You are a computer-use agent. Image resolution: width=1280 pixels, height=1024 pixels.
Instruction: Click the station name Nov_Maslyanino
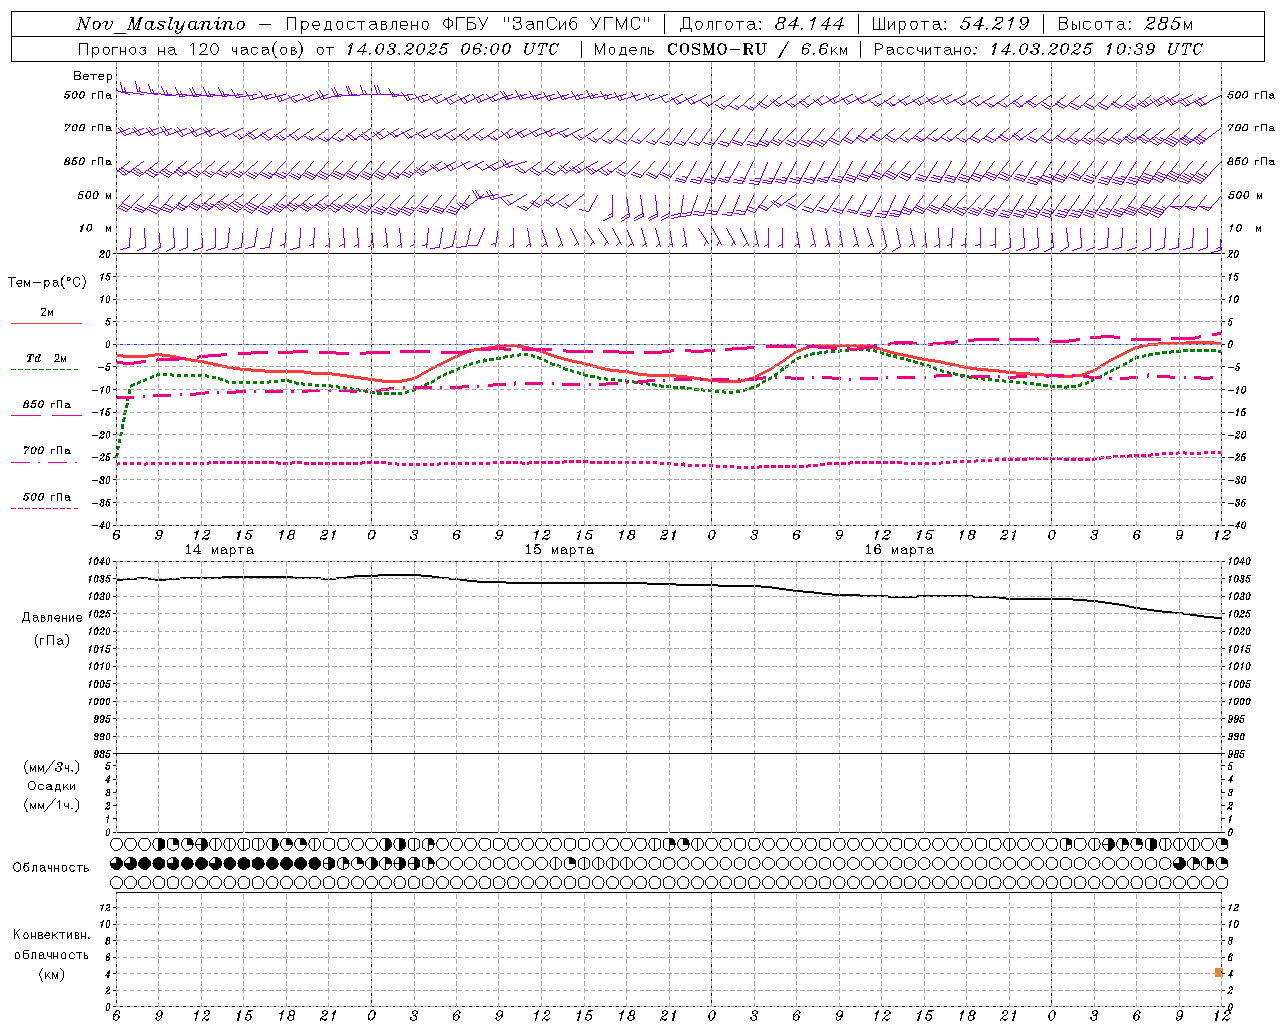pos(161,24)
